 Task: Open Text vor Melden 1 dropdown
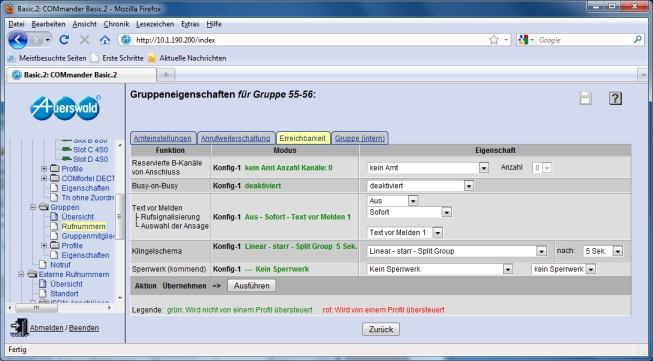tap(404, 232)
